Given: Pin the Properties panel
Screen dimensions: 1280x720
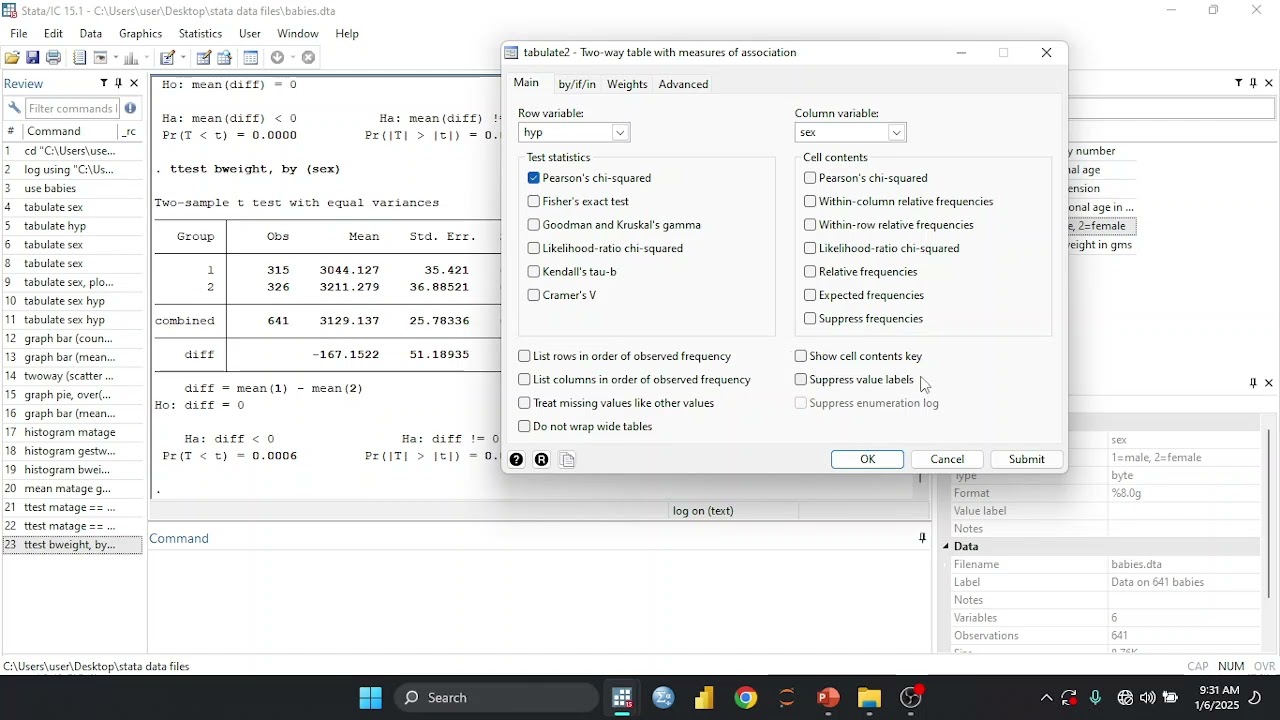Looking at the screenshot, I should click(x=1254, y=384).
